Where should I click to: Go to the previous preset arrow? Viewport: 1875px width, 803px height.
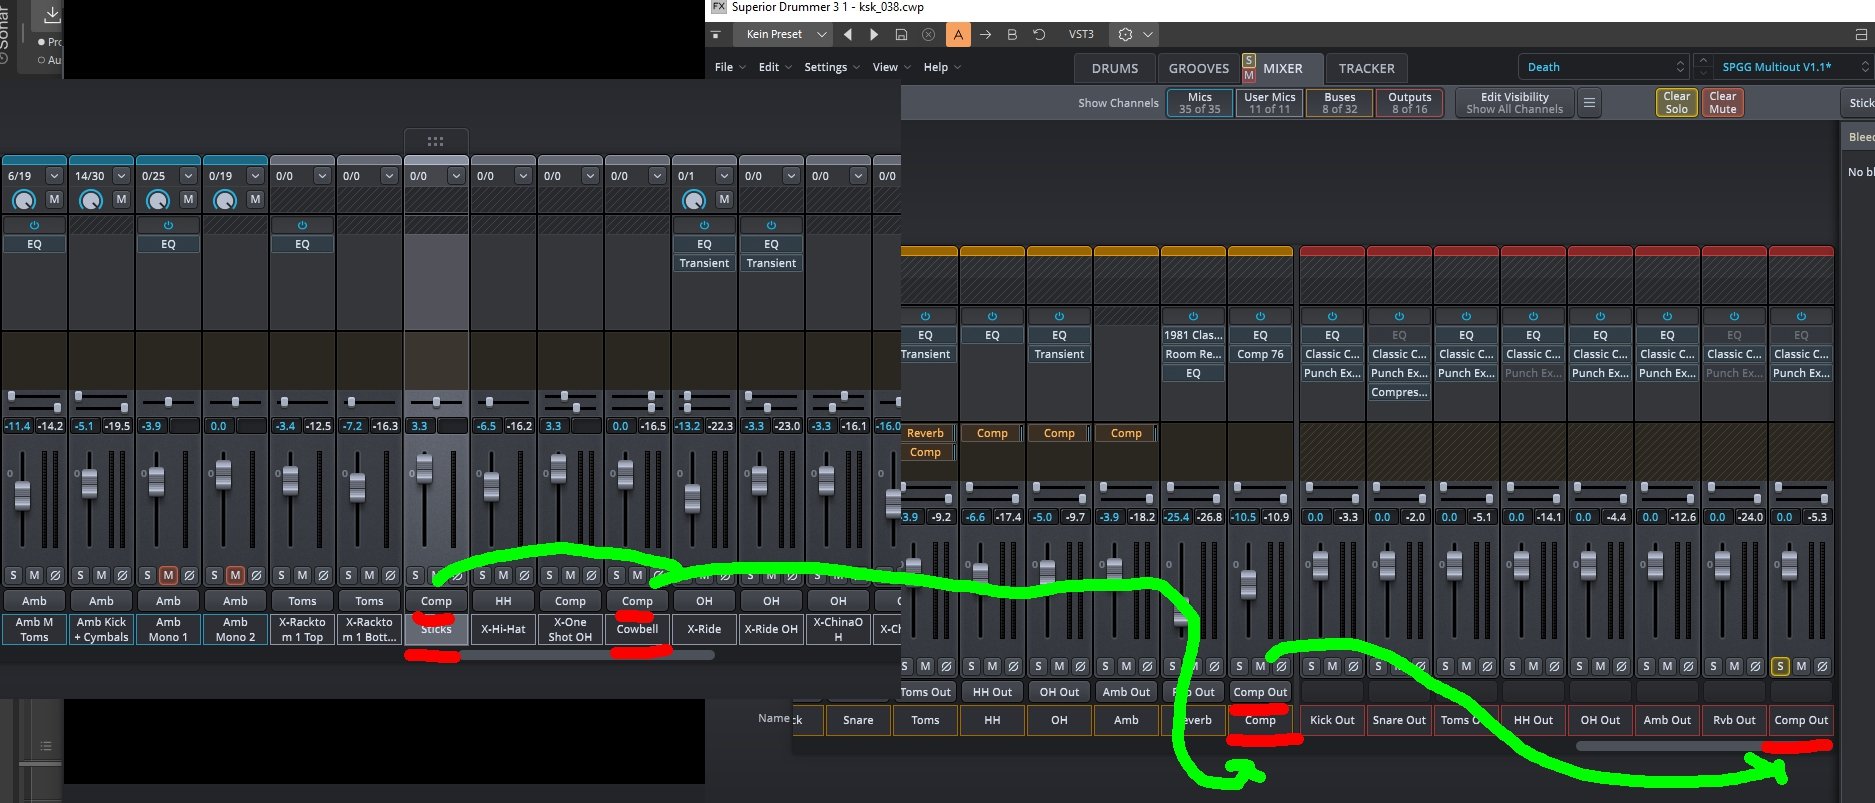click(x=848, y=34)
